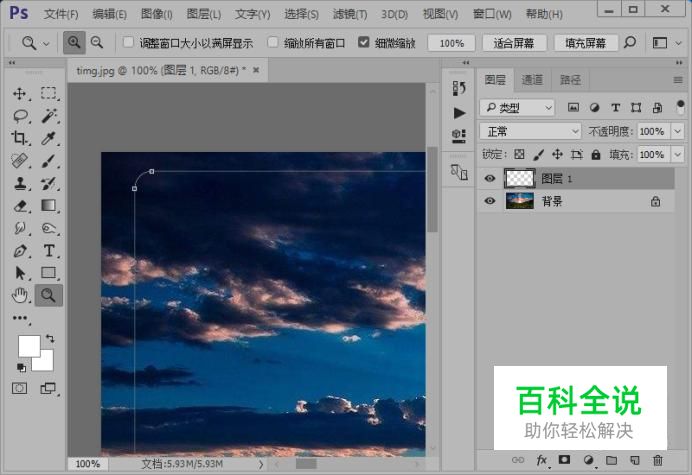Click the 填充屏幕 button

point(586,43)
